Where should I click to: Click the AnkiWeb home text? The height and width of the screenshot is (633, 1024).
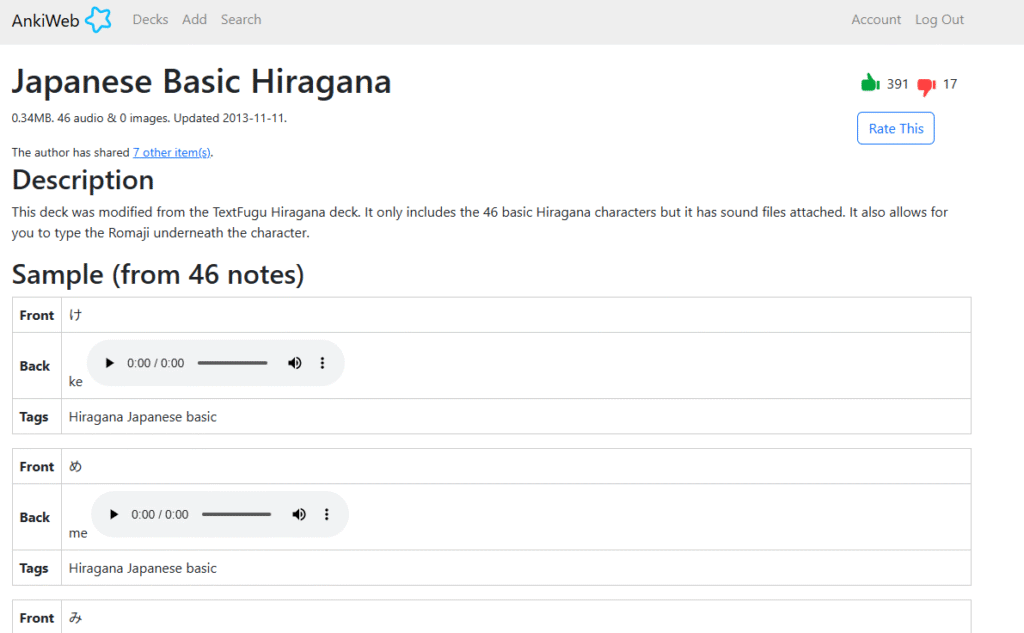45,21
